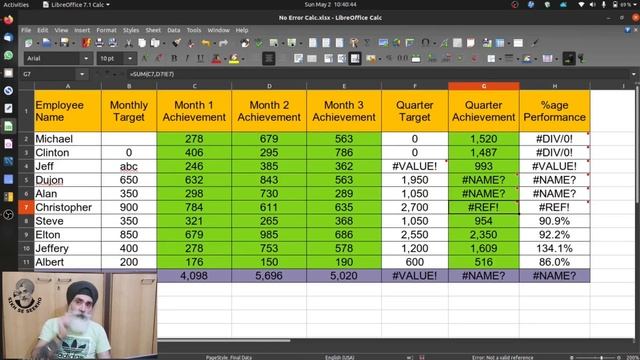Image resolution: width=640 pixels, height=360 pixels.
Task: Click the red Font Color swatch
Action: pos(216,59)
